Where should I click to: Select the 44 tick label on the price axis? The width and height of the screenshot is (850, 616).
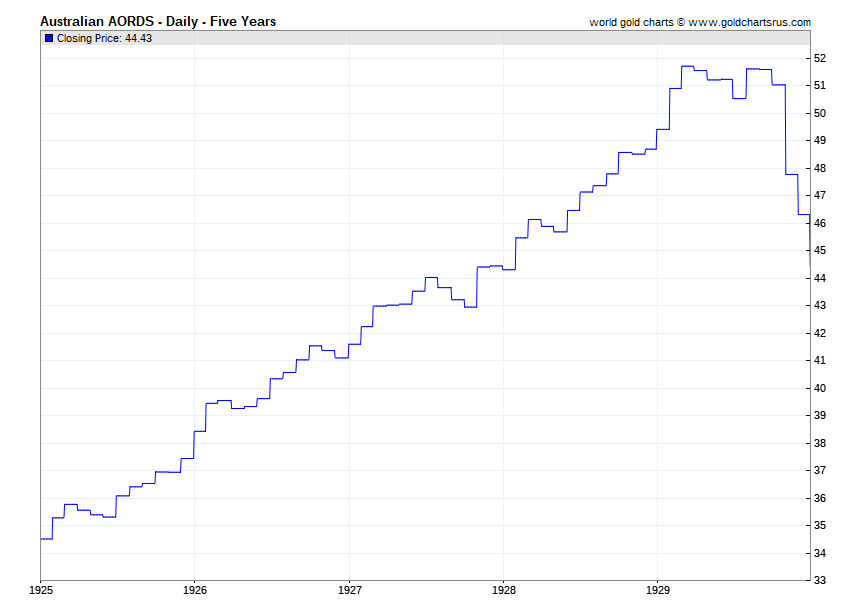click(819, 278)
